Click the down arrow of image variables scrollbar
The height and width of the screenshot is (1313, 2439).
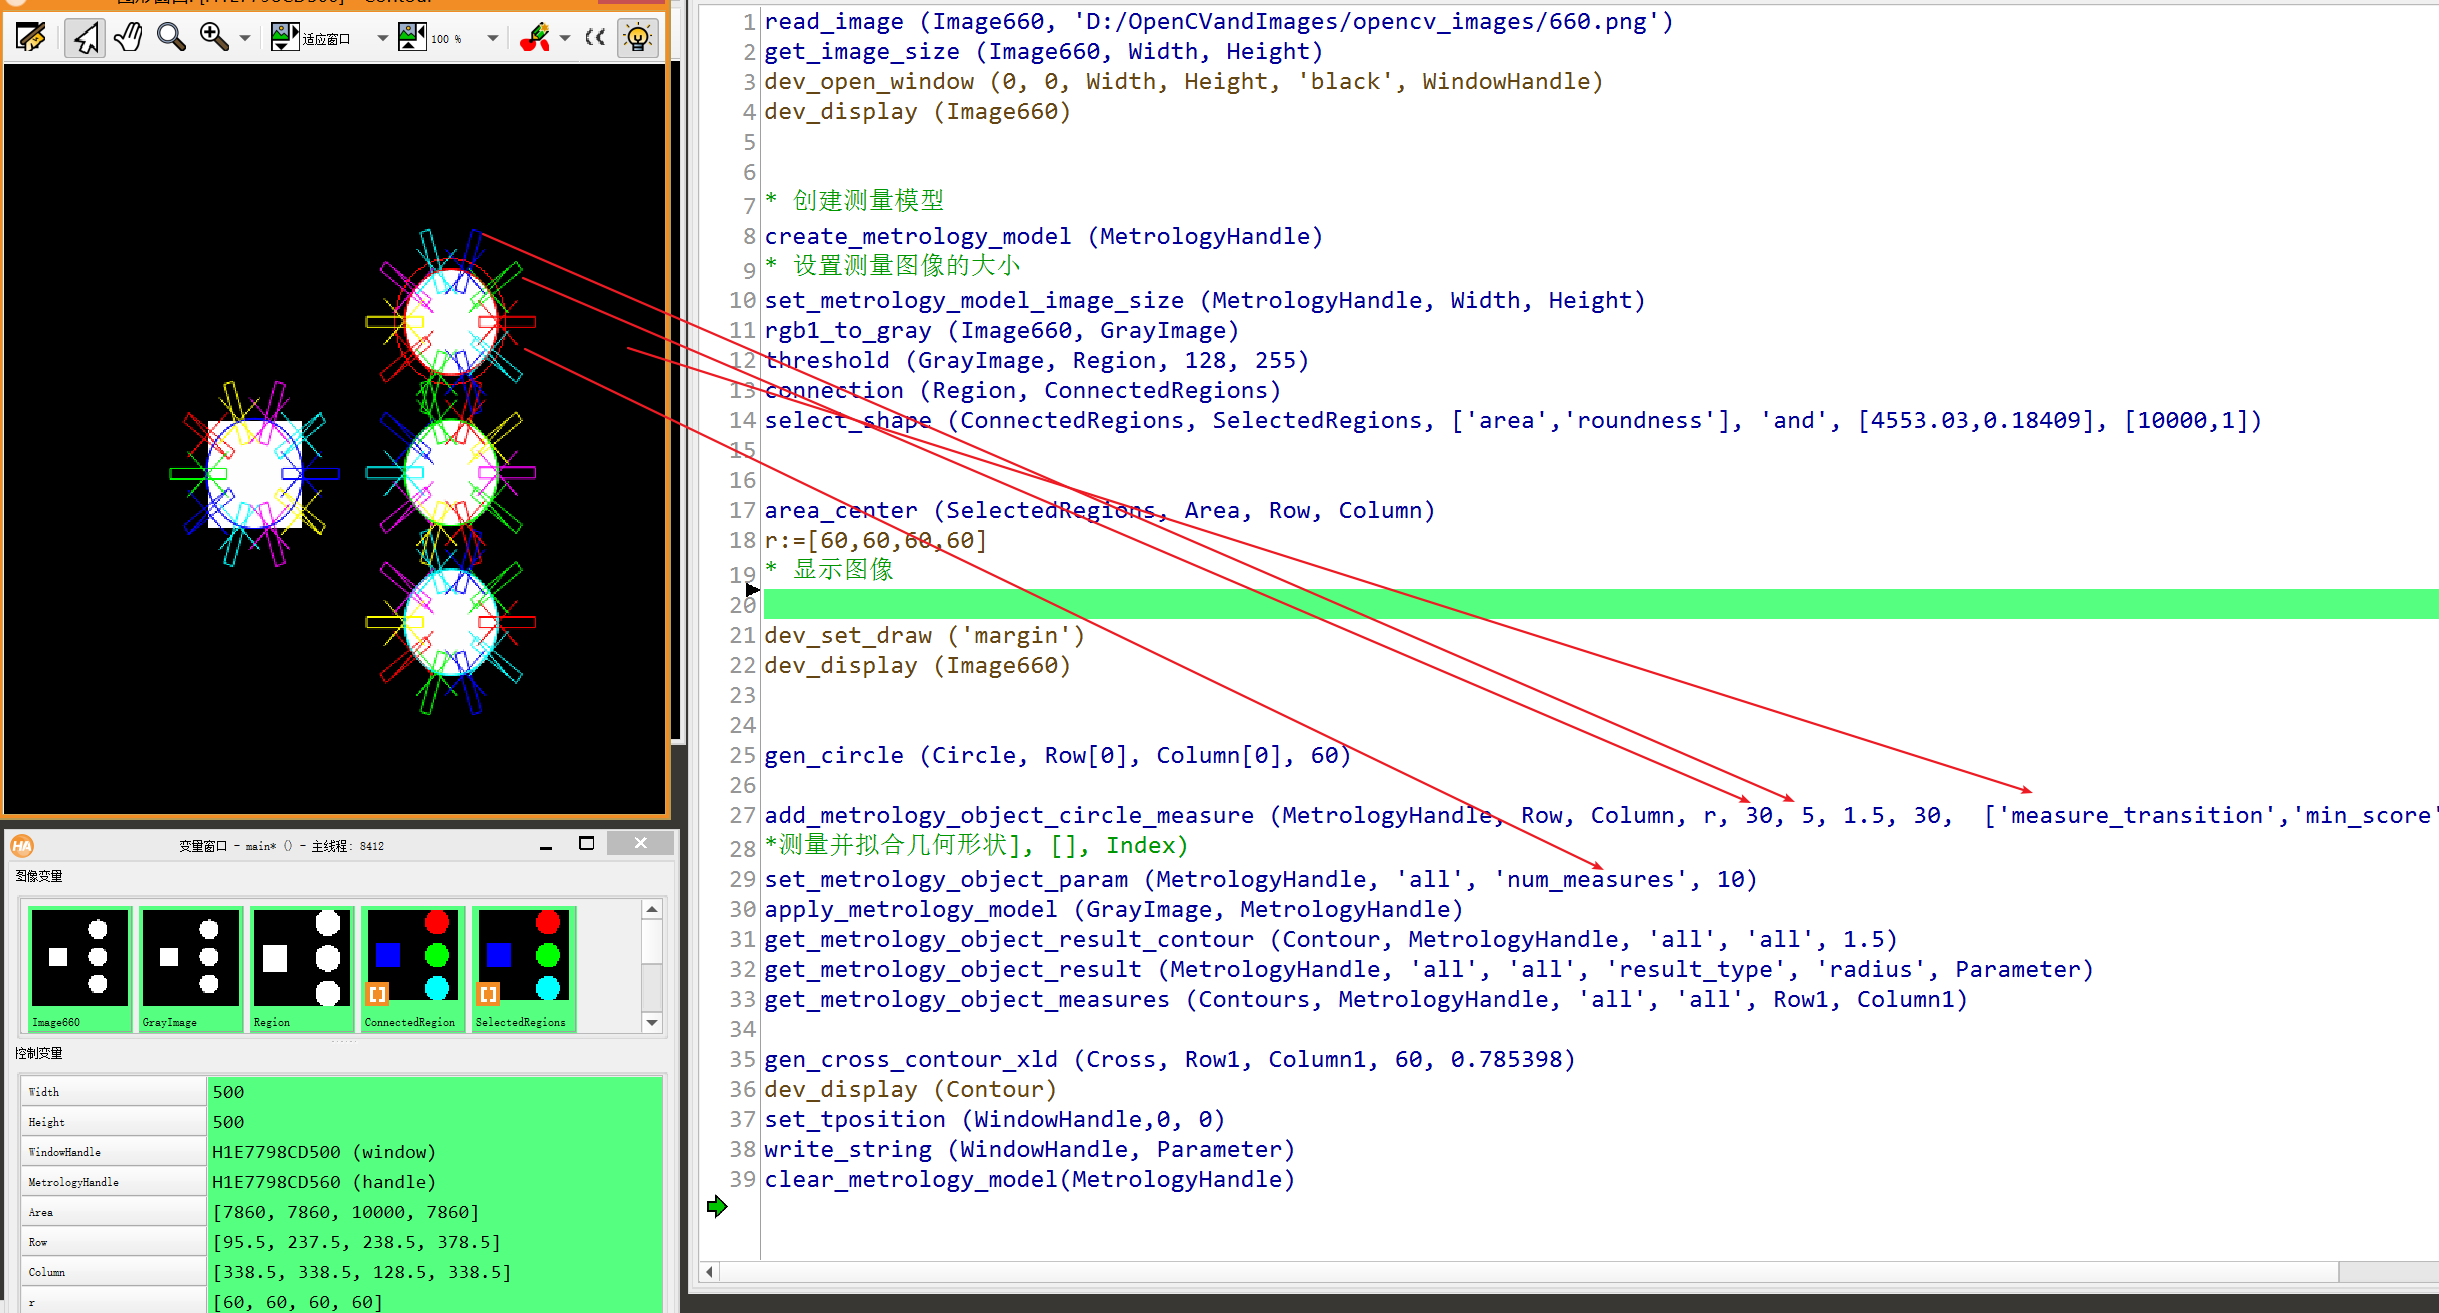coord(652,1023)
